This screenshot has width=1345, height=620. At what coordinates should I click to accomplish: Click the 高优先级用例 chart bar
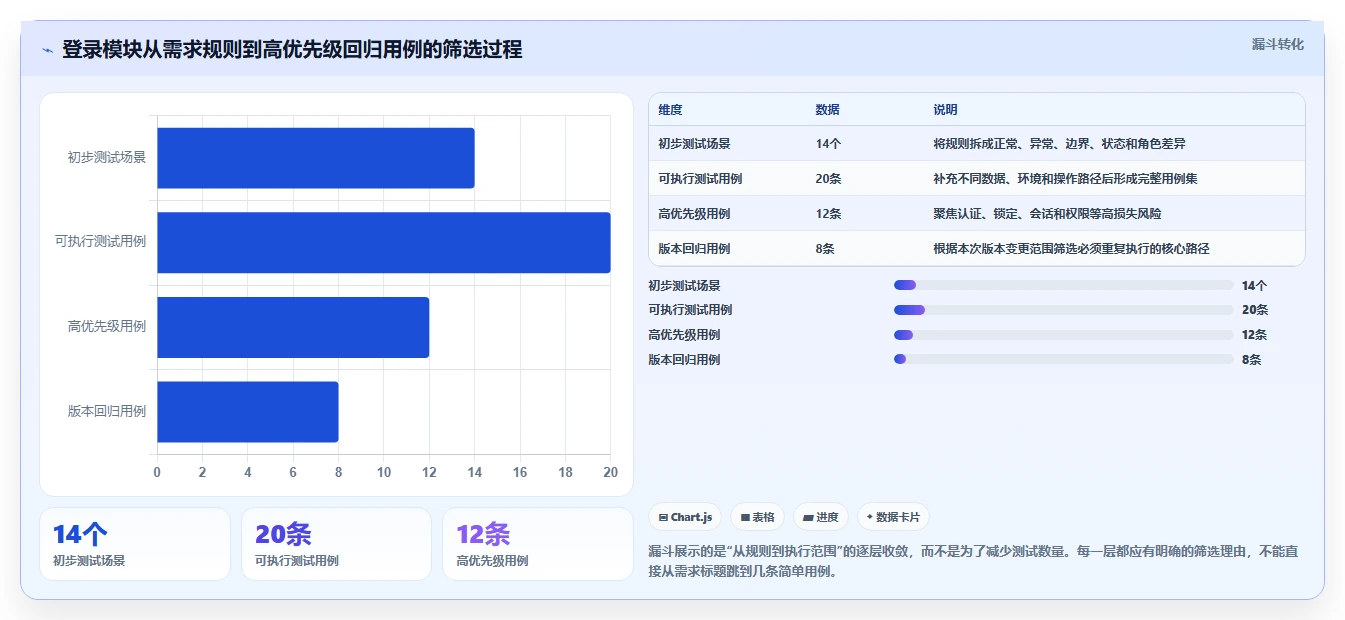pyautogui.click(x=293, y=327)
